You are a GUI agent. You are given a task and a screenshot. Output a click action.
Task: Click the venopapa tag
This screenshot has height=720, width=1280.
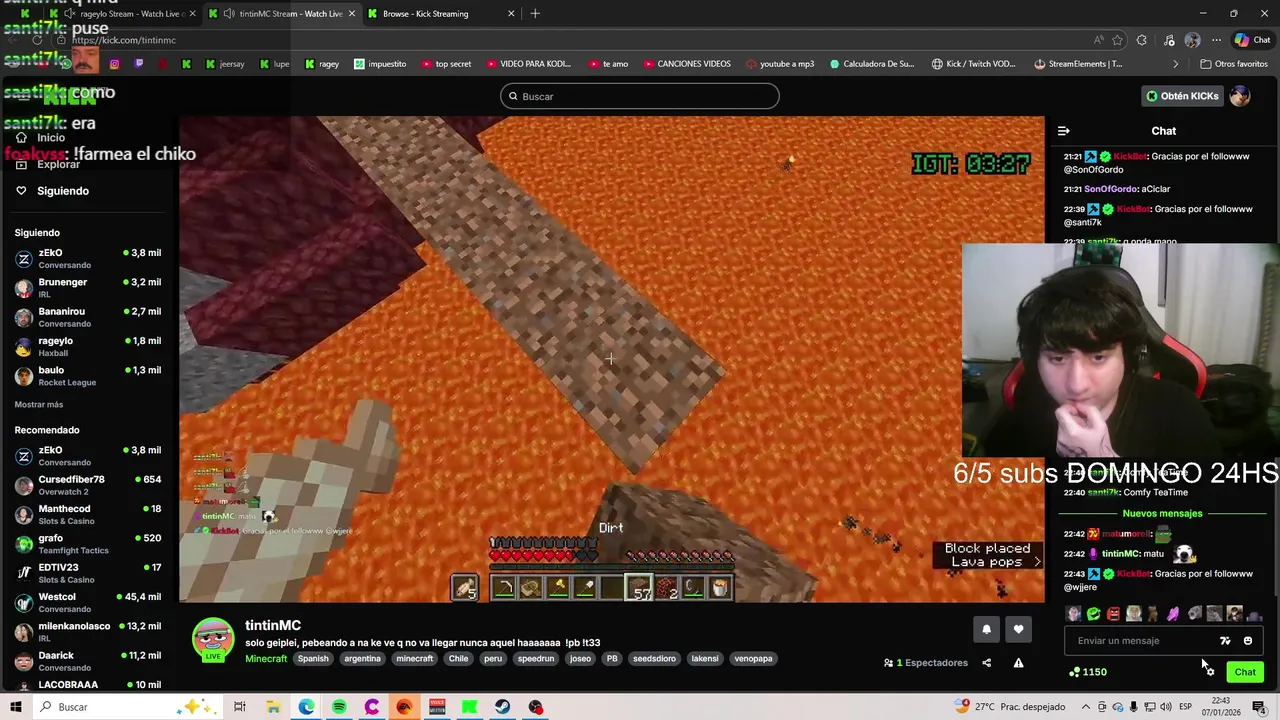753,659
